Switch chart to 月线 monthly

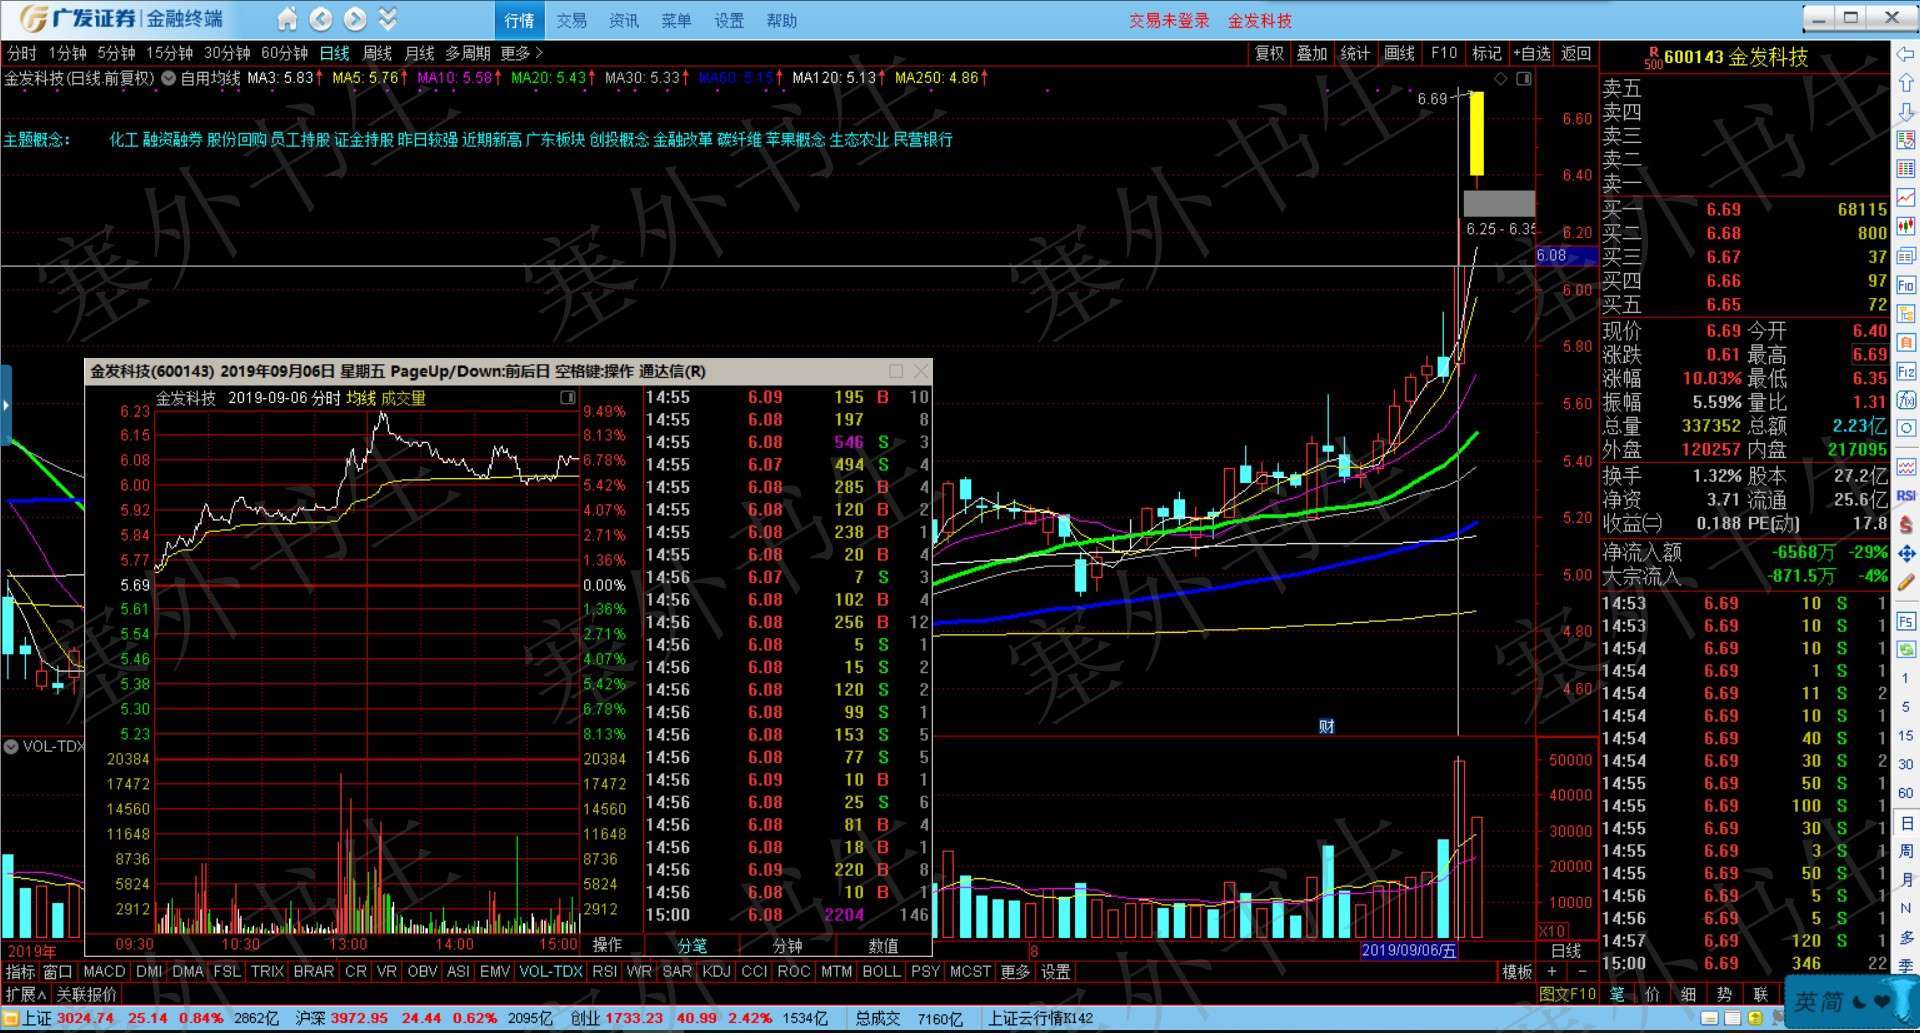pyautogui.click(x=419, y=53)
